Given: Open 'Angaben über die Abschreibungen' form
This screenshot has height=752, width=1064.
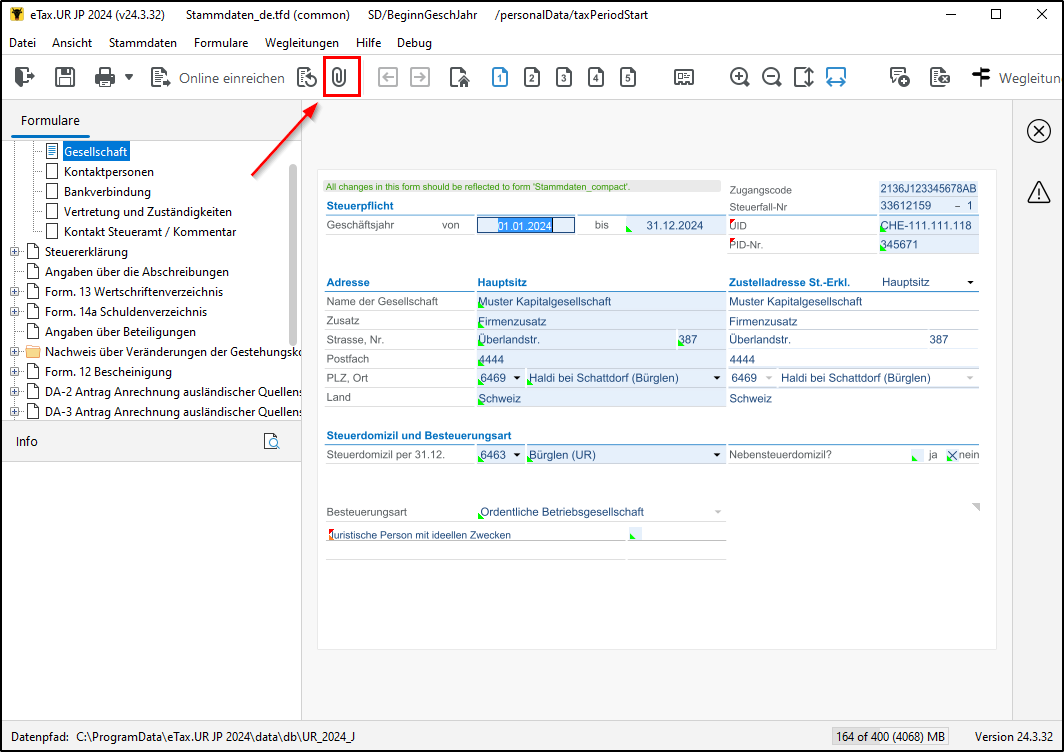Looking at the screenshot, I should pyautogui.click(x=136, y=272).
